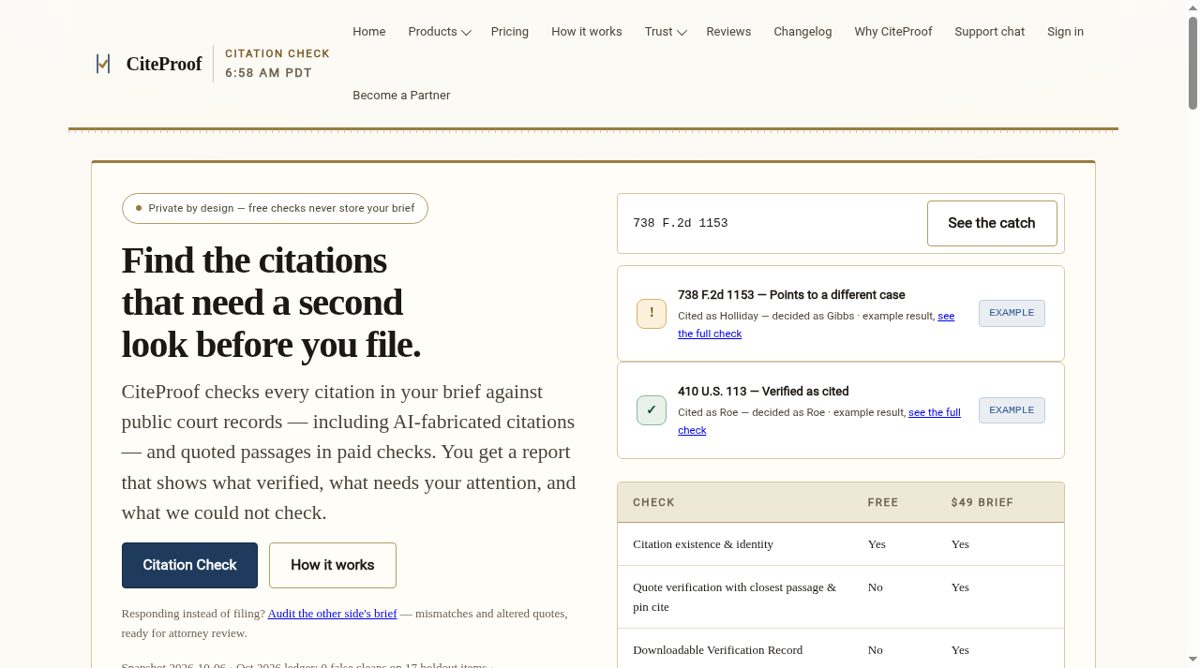1200x668 pixels.
Task: Open the Changelog page
Action: coord(803,32)
